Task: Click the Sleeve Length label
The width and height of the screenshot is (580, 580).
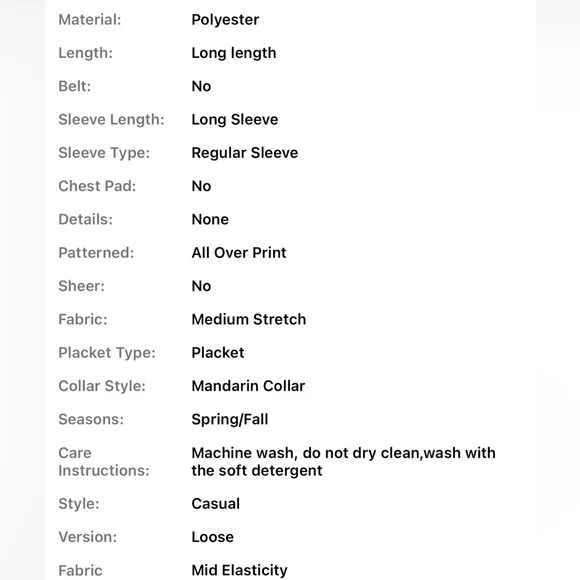Action: (111, 120)
